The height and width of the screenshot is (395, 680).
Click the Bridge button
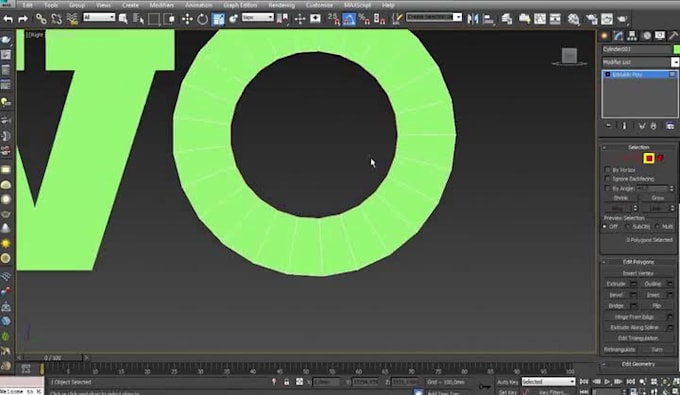(x=616, y=306)
